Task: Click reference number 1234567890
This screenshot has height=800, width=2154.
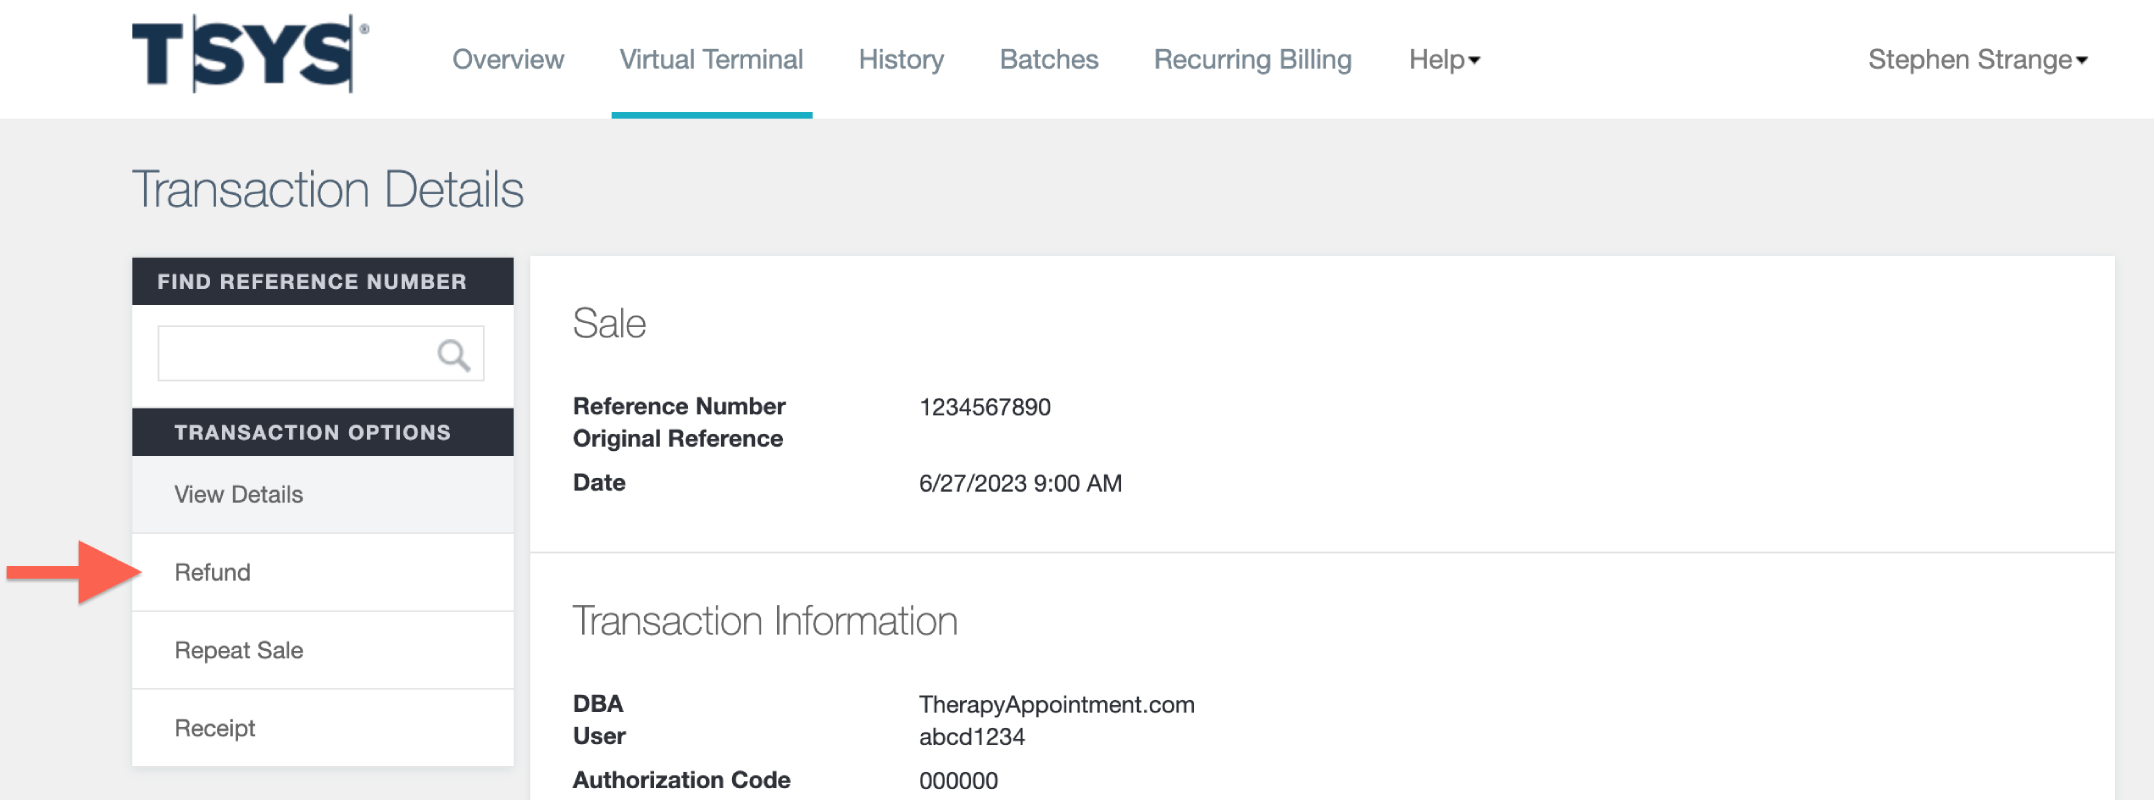Action: (985, 407)
